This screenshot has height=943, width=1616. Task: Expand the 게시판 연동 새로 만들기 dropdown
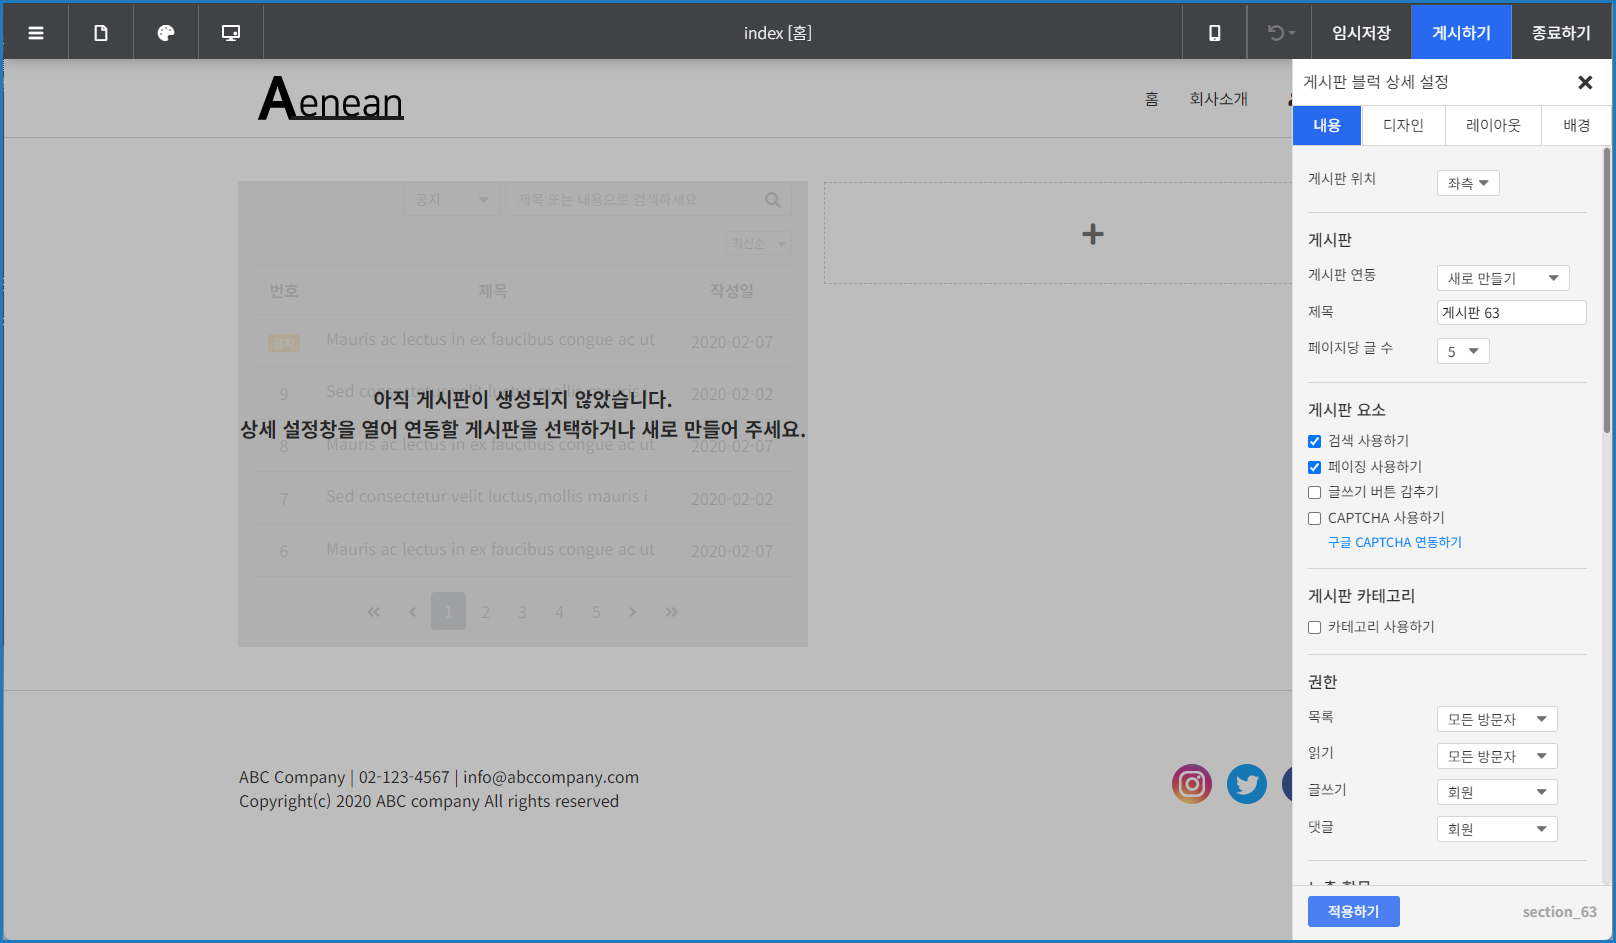click(x=1502, y=278)
